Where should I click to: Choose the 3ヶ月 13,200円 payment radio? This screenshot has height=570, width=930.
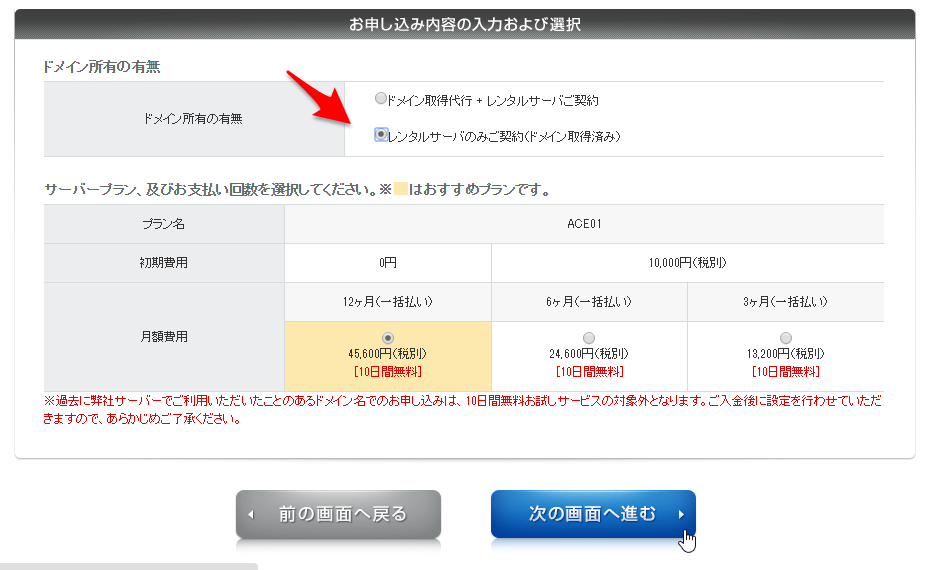pyautogui.click(x=785, y=338)
